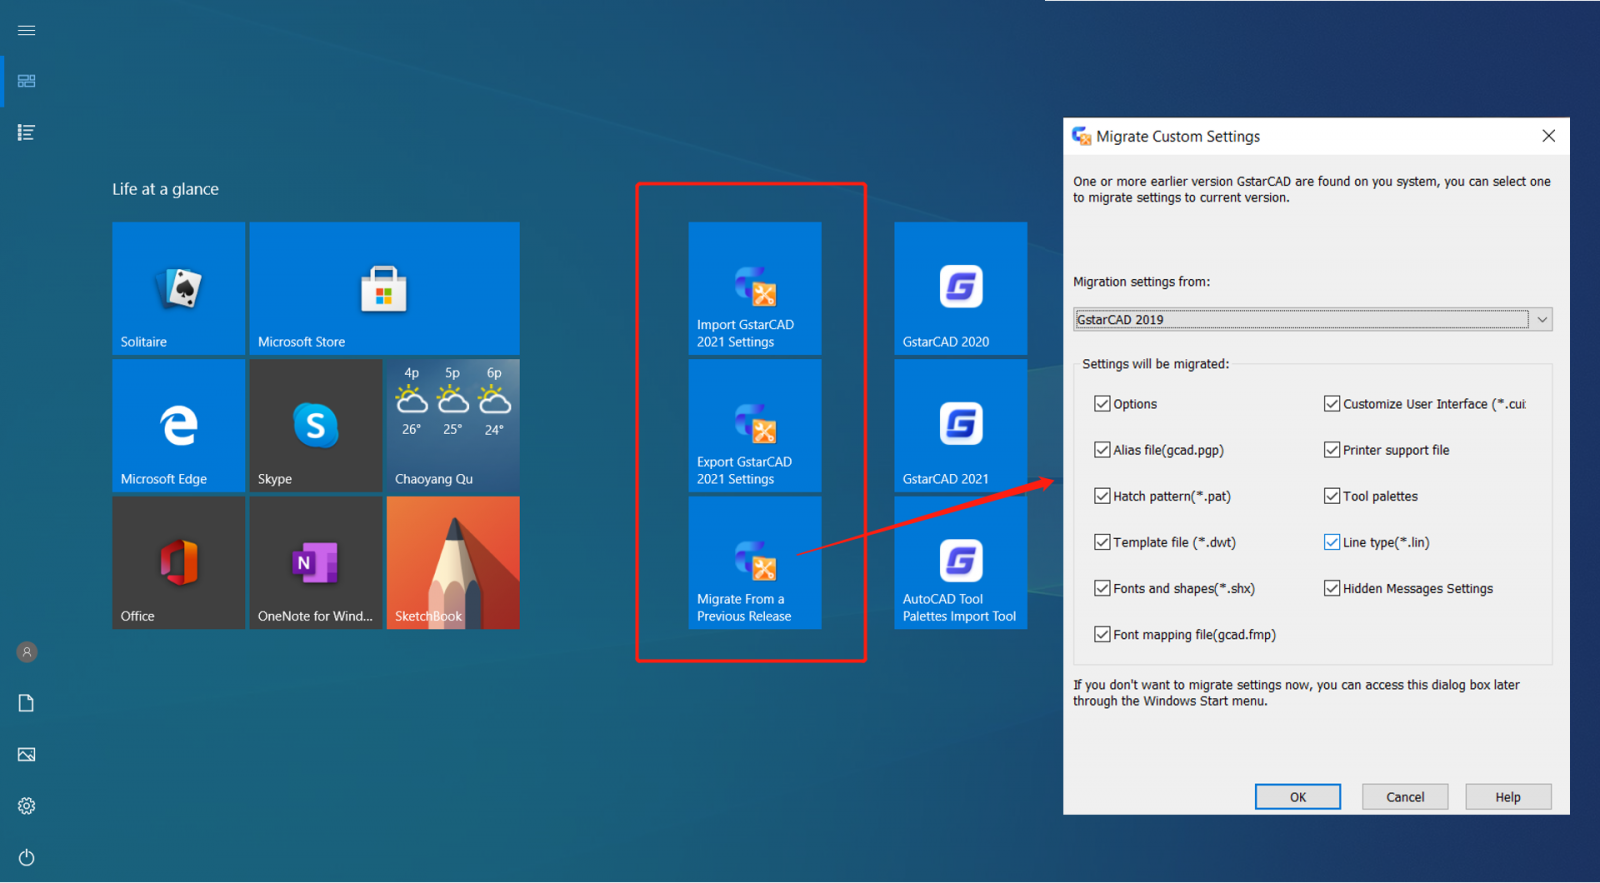Viewport: 1600px width, 883px height.
Task: Open the OneNote for Windows tile
Action: click(315, 562)
